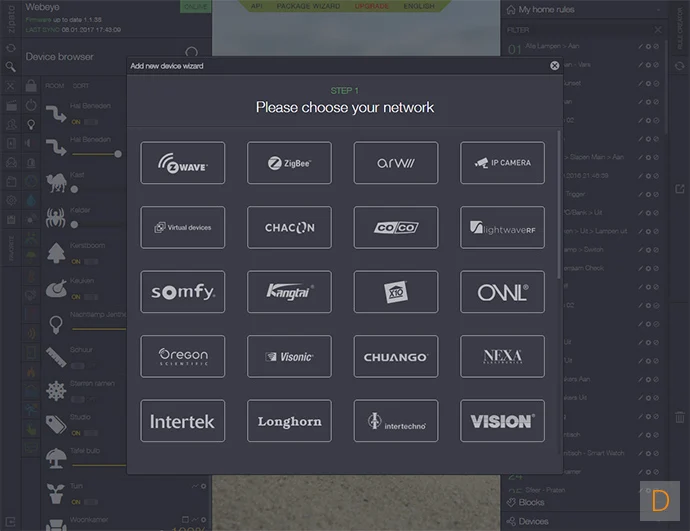Select the NEXA network tile
This screenshot has width=690, height=531.
tap(502, 356)
